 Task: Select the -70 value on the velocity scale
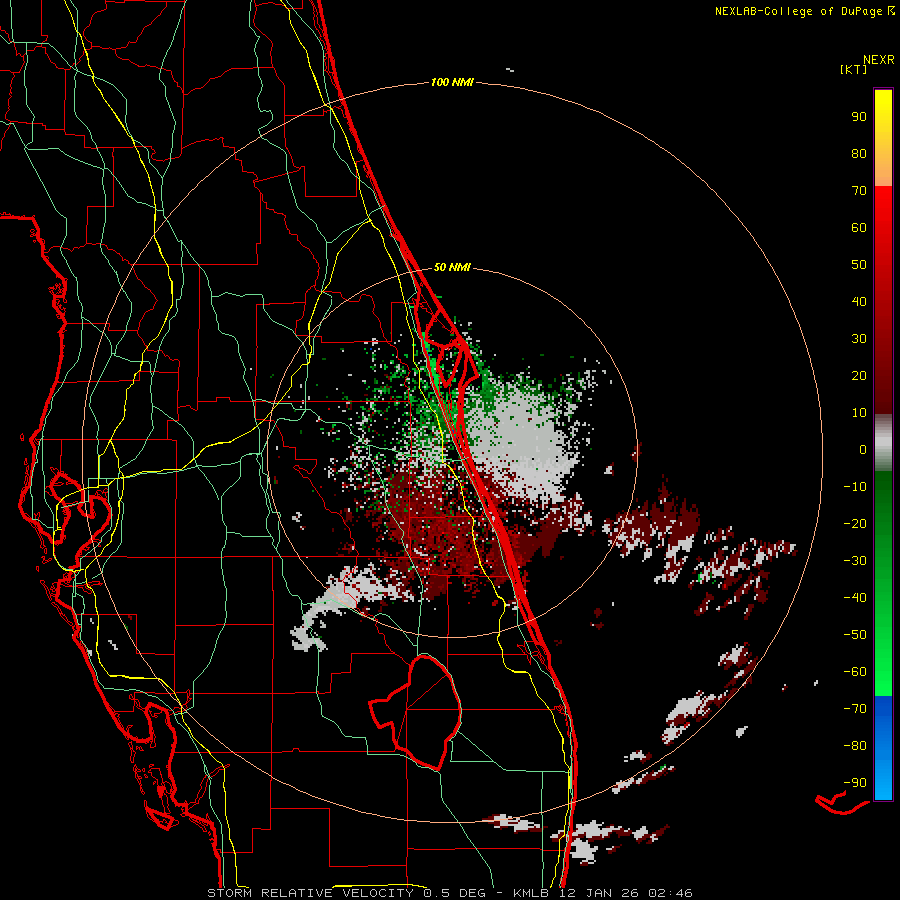click(855, 709)
